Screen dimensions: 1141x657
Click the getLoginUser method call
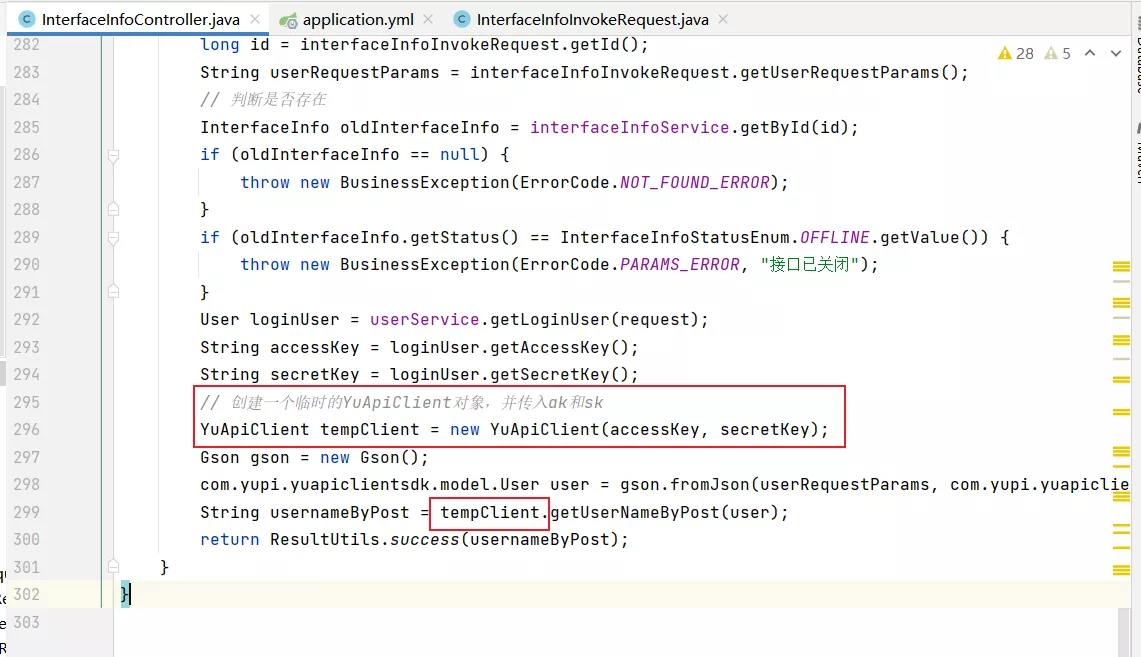[549, 319]
